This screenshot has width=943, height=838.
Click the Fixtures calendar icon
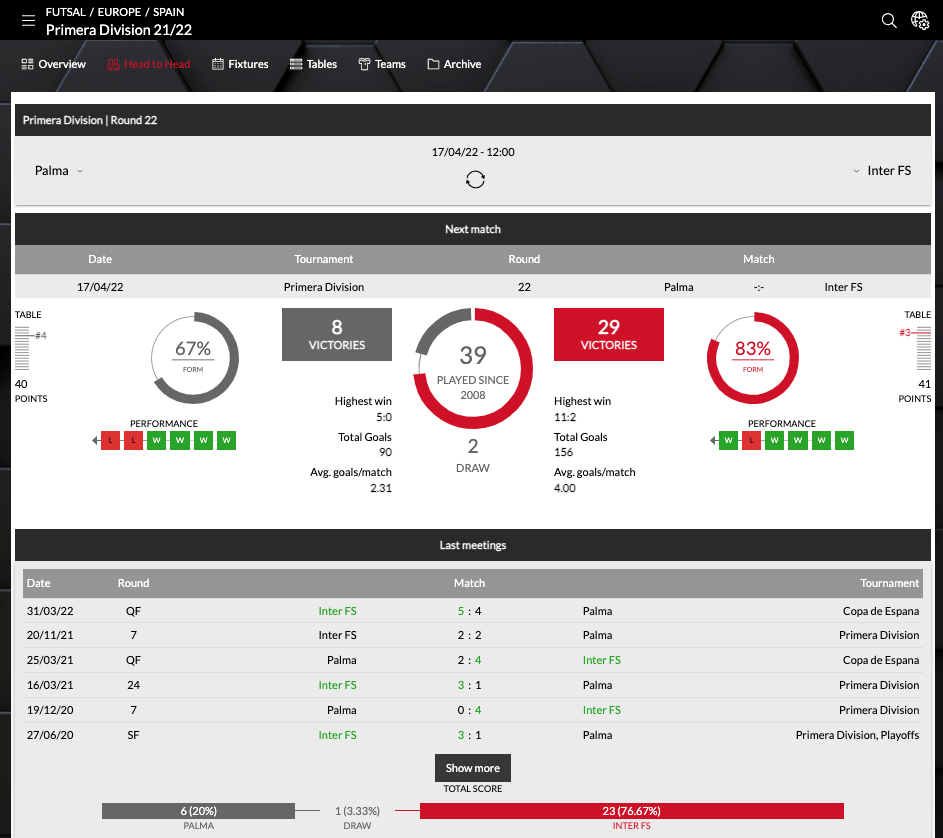(218, 64)
